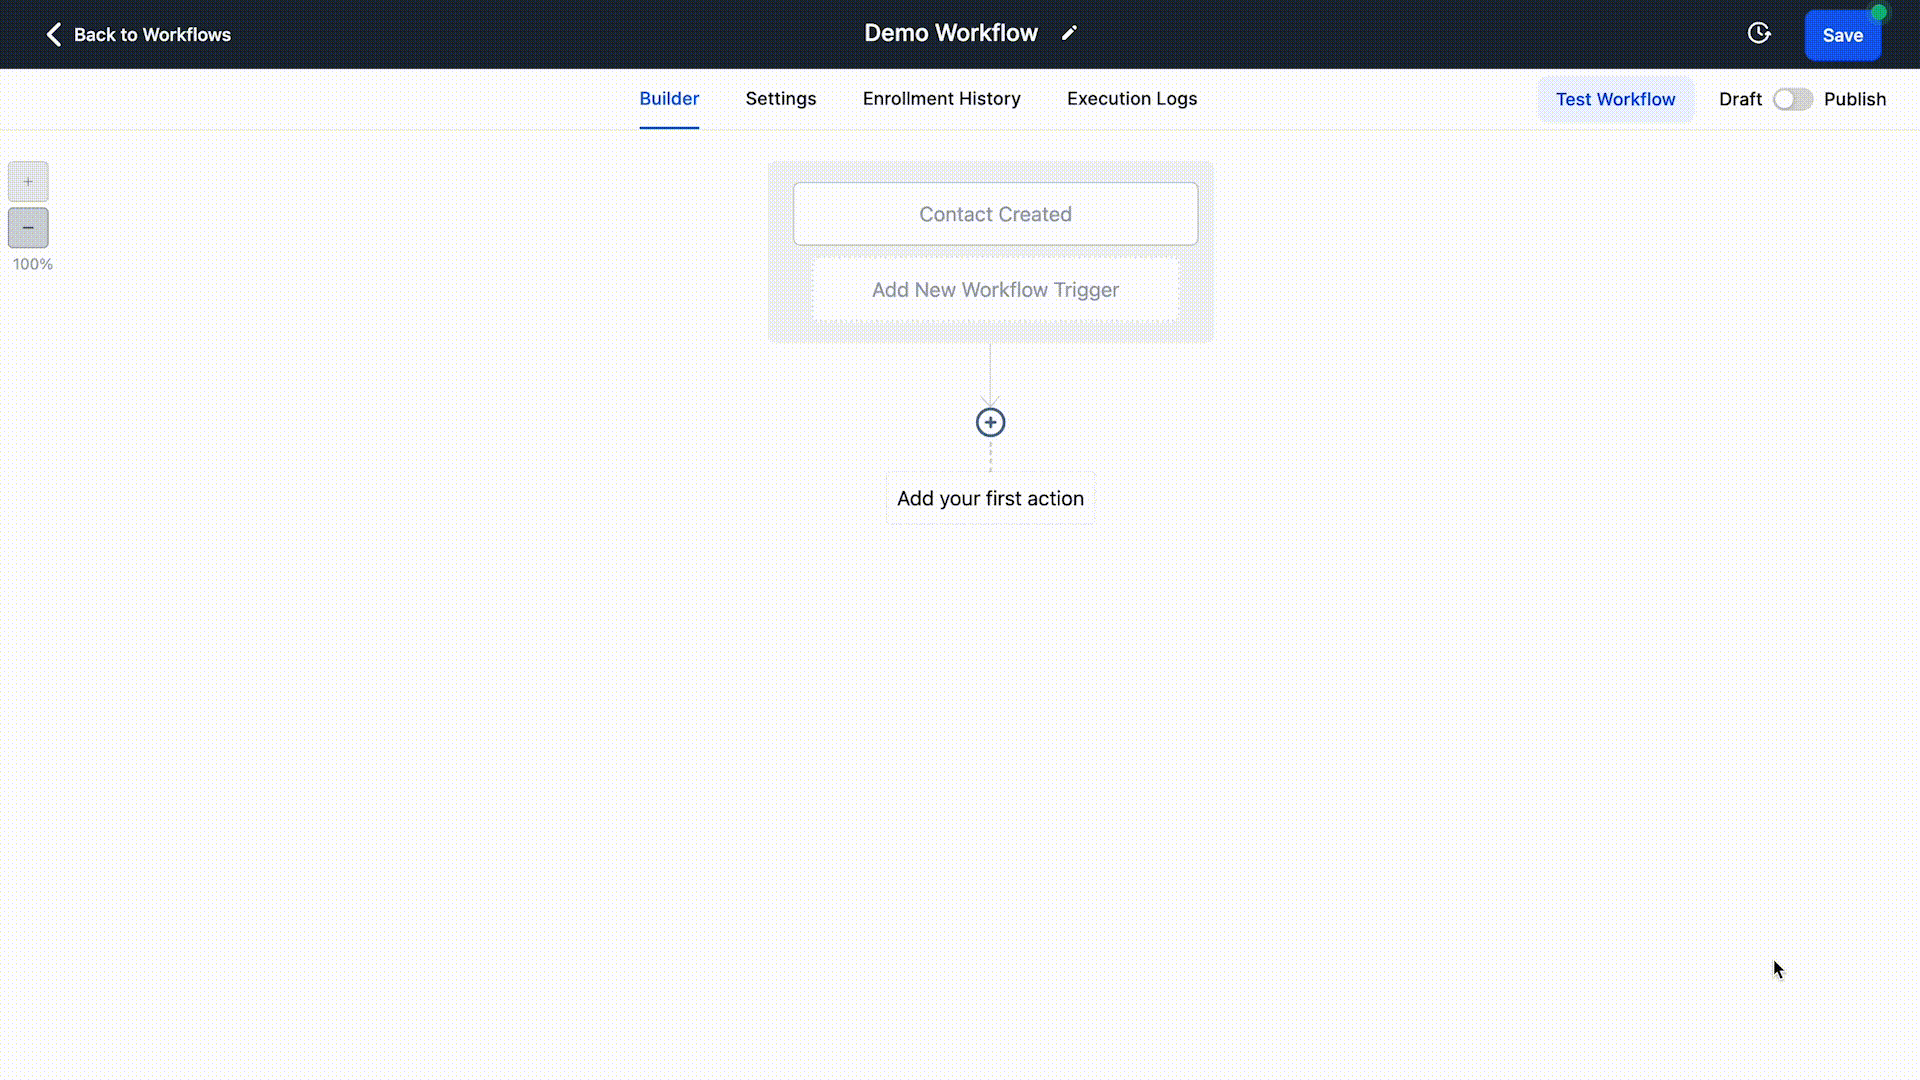The image size is (1920, 1080).
Task: Click the Test Workflow button
Action: 1615,99
